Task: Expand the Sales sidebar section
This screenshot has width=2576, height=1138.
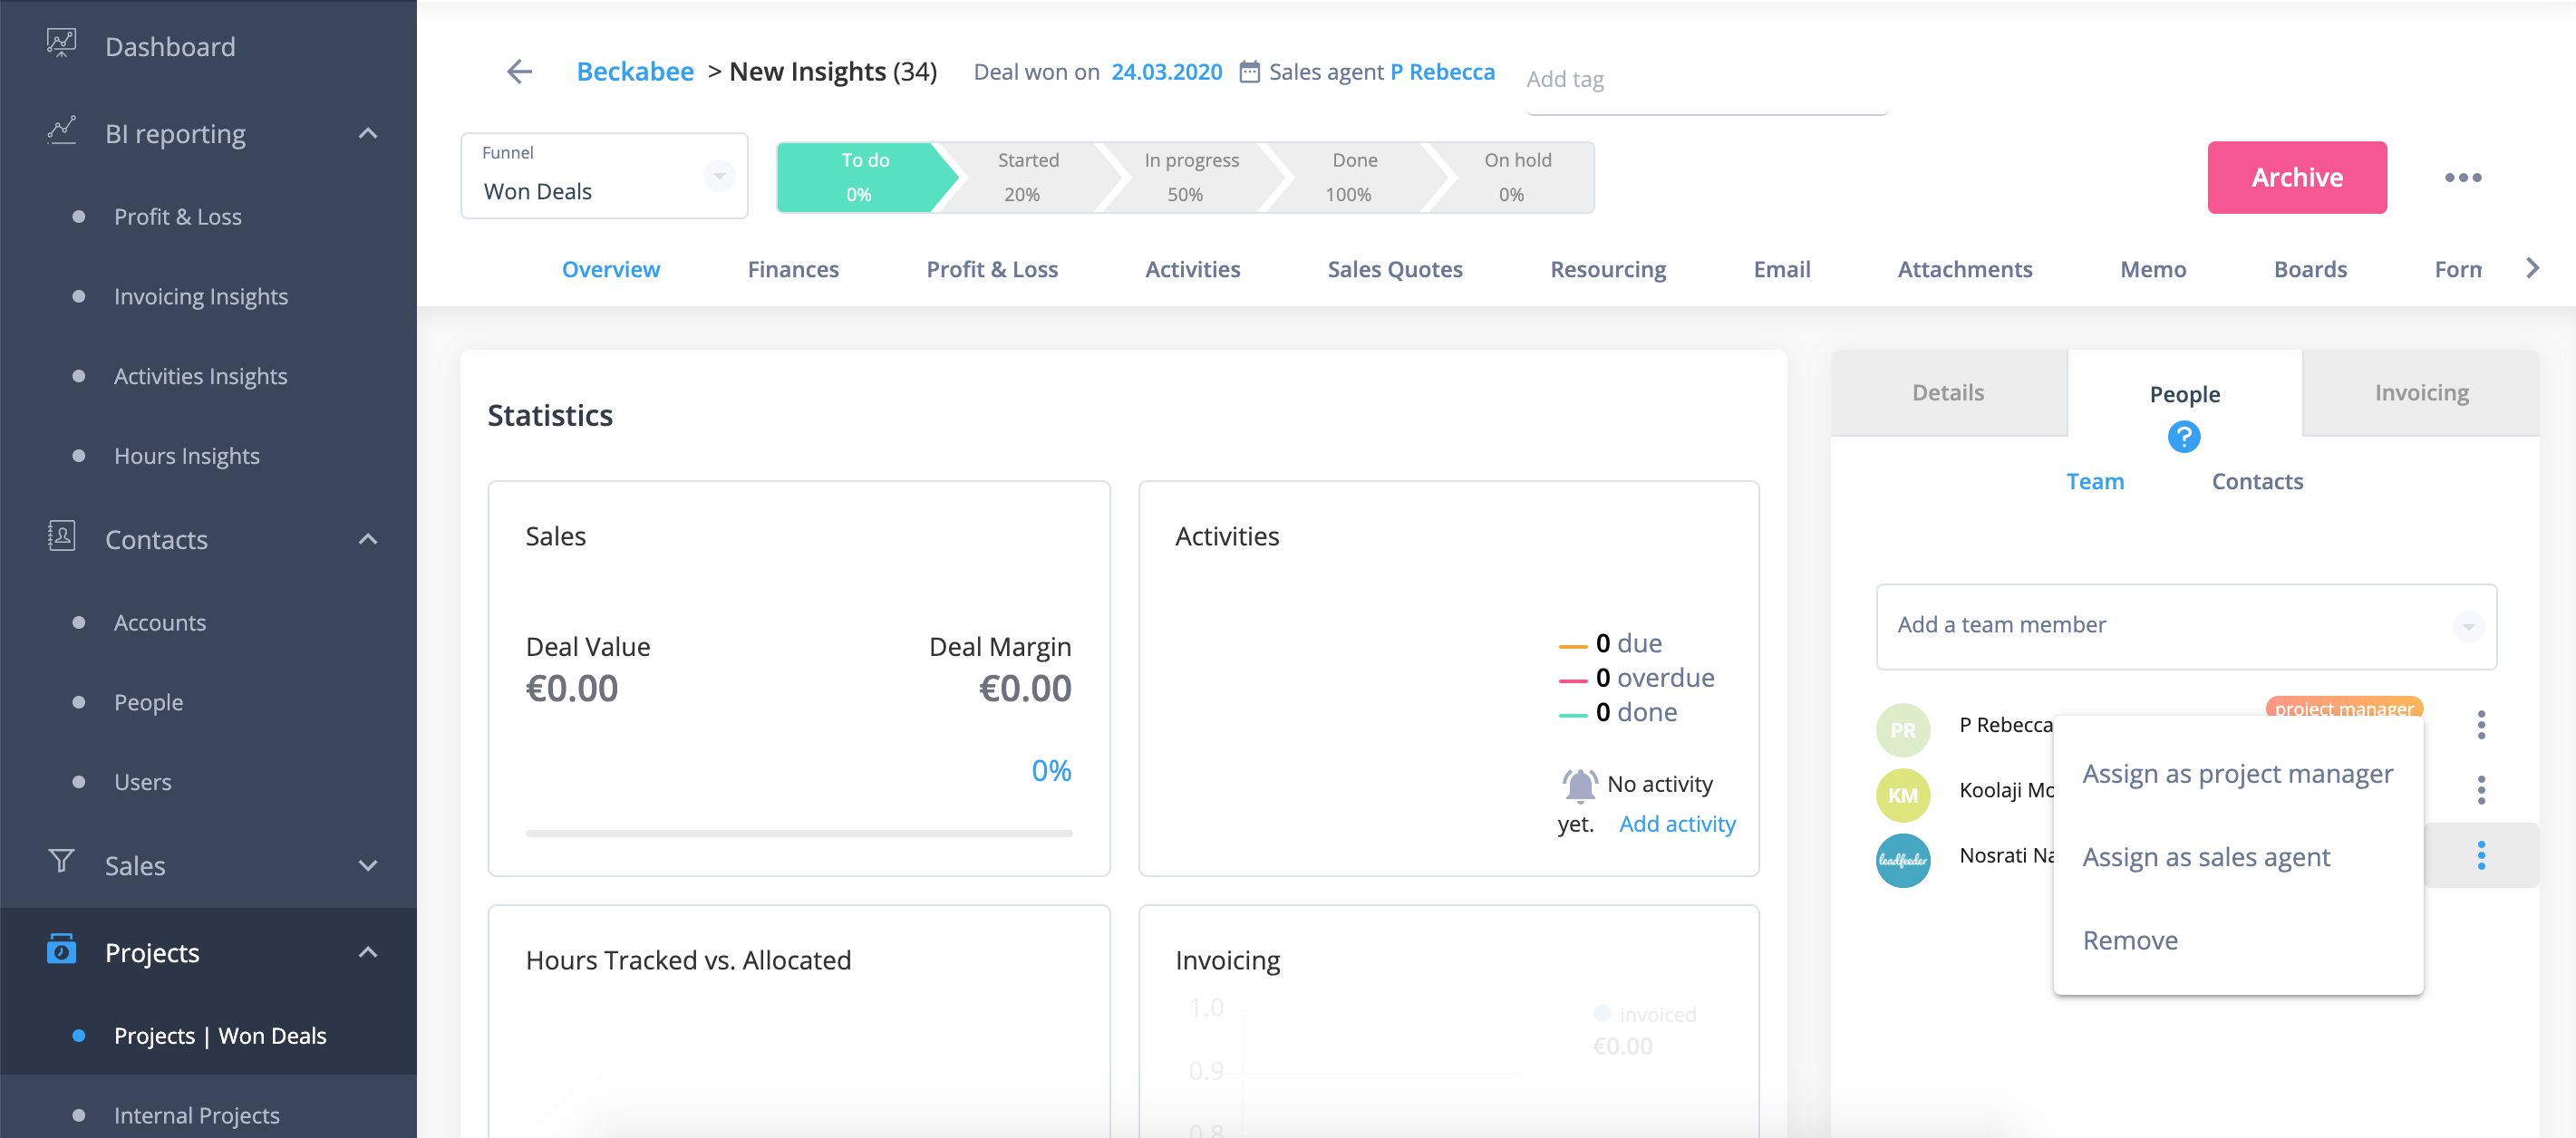Action: click(368, 865)
